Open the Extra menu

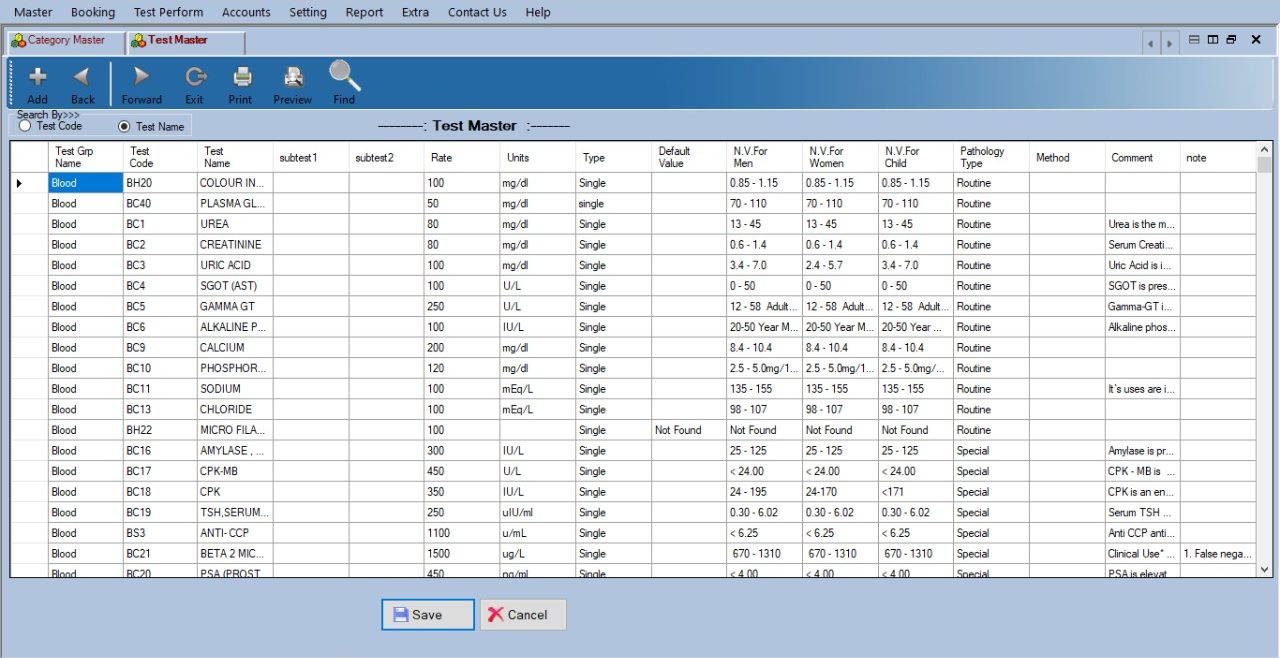coord(415,12)
